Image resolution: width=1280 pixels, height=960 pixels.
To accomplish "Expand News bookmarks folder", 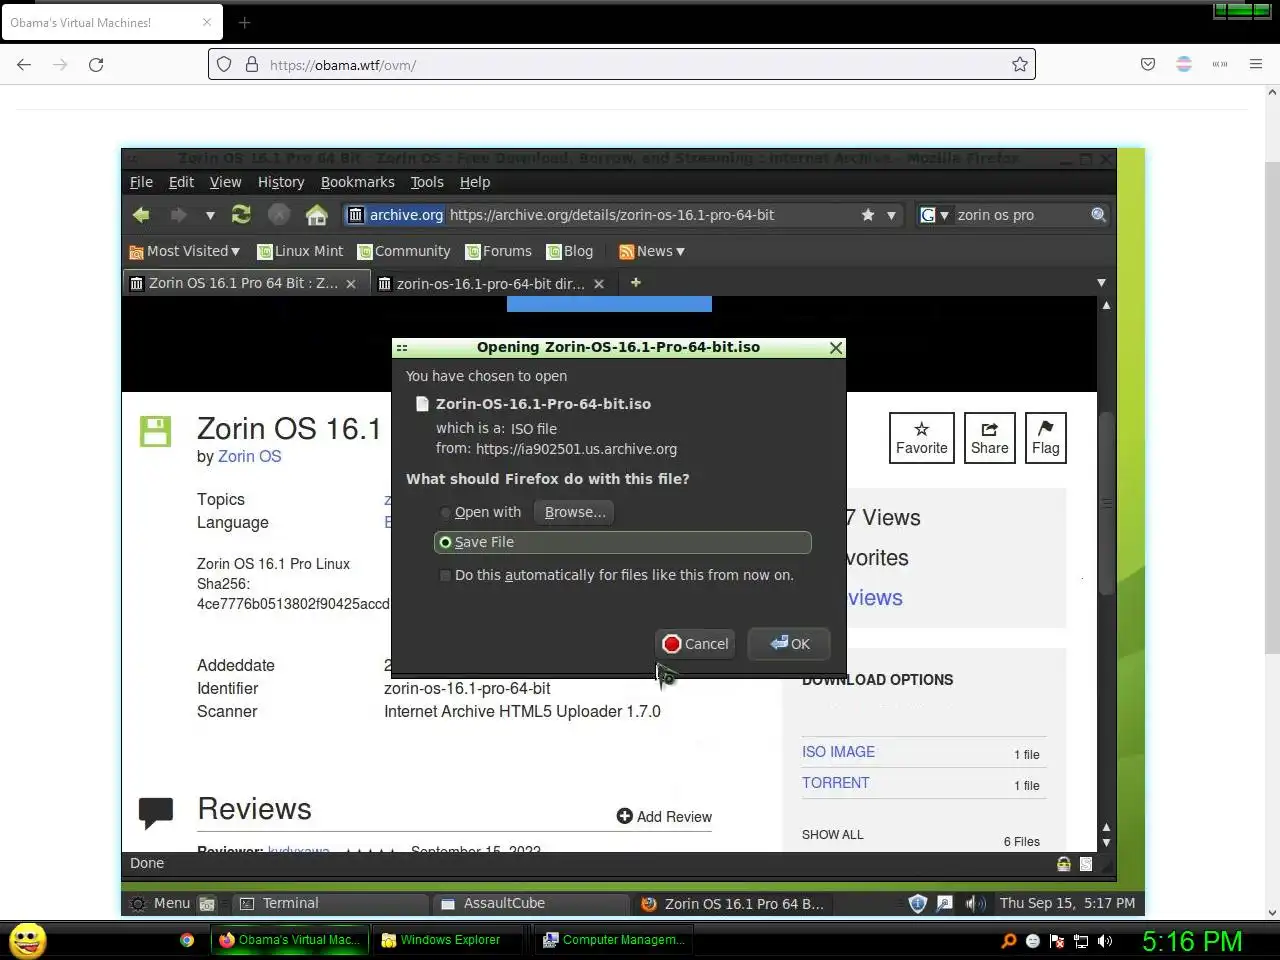I will [x=652, y=251].
